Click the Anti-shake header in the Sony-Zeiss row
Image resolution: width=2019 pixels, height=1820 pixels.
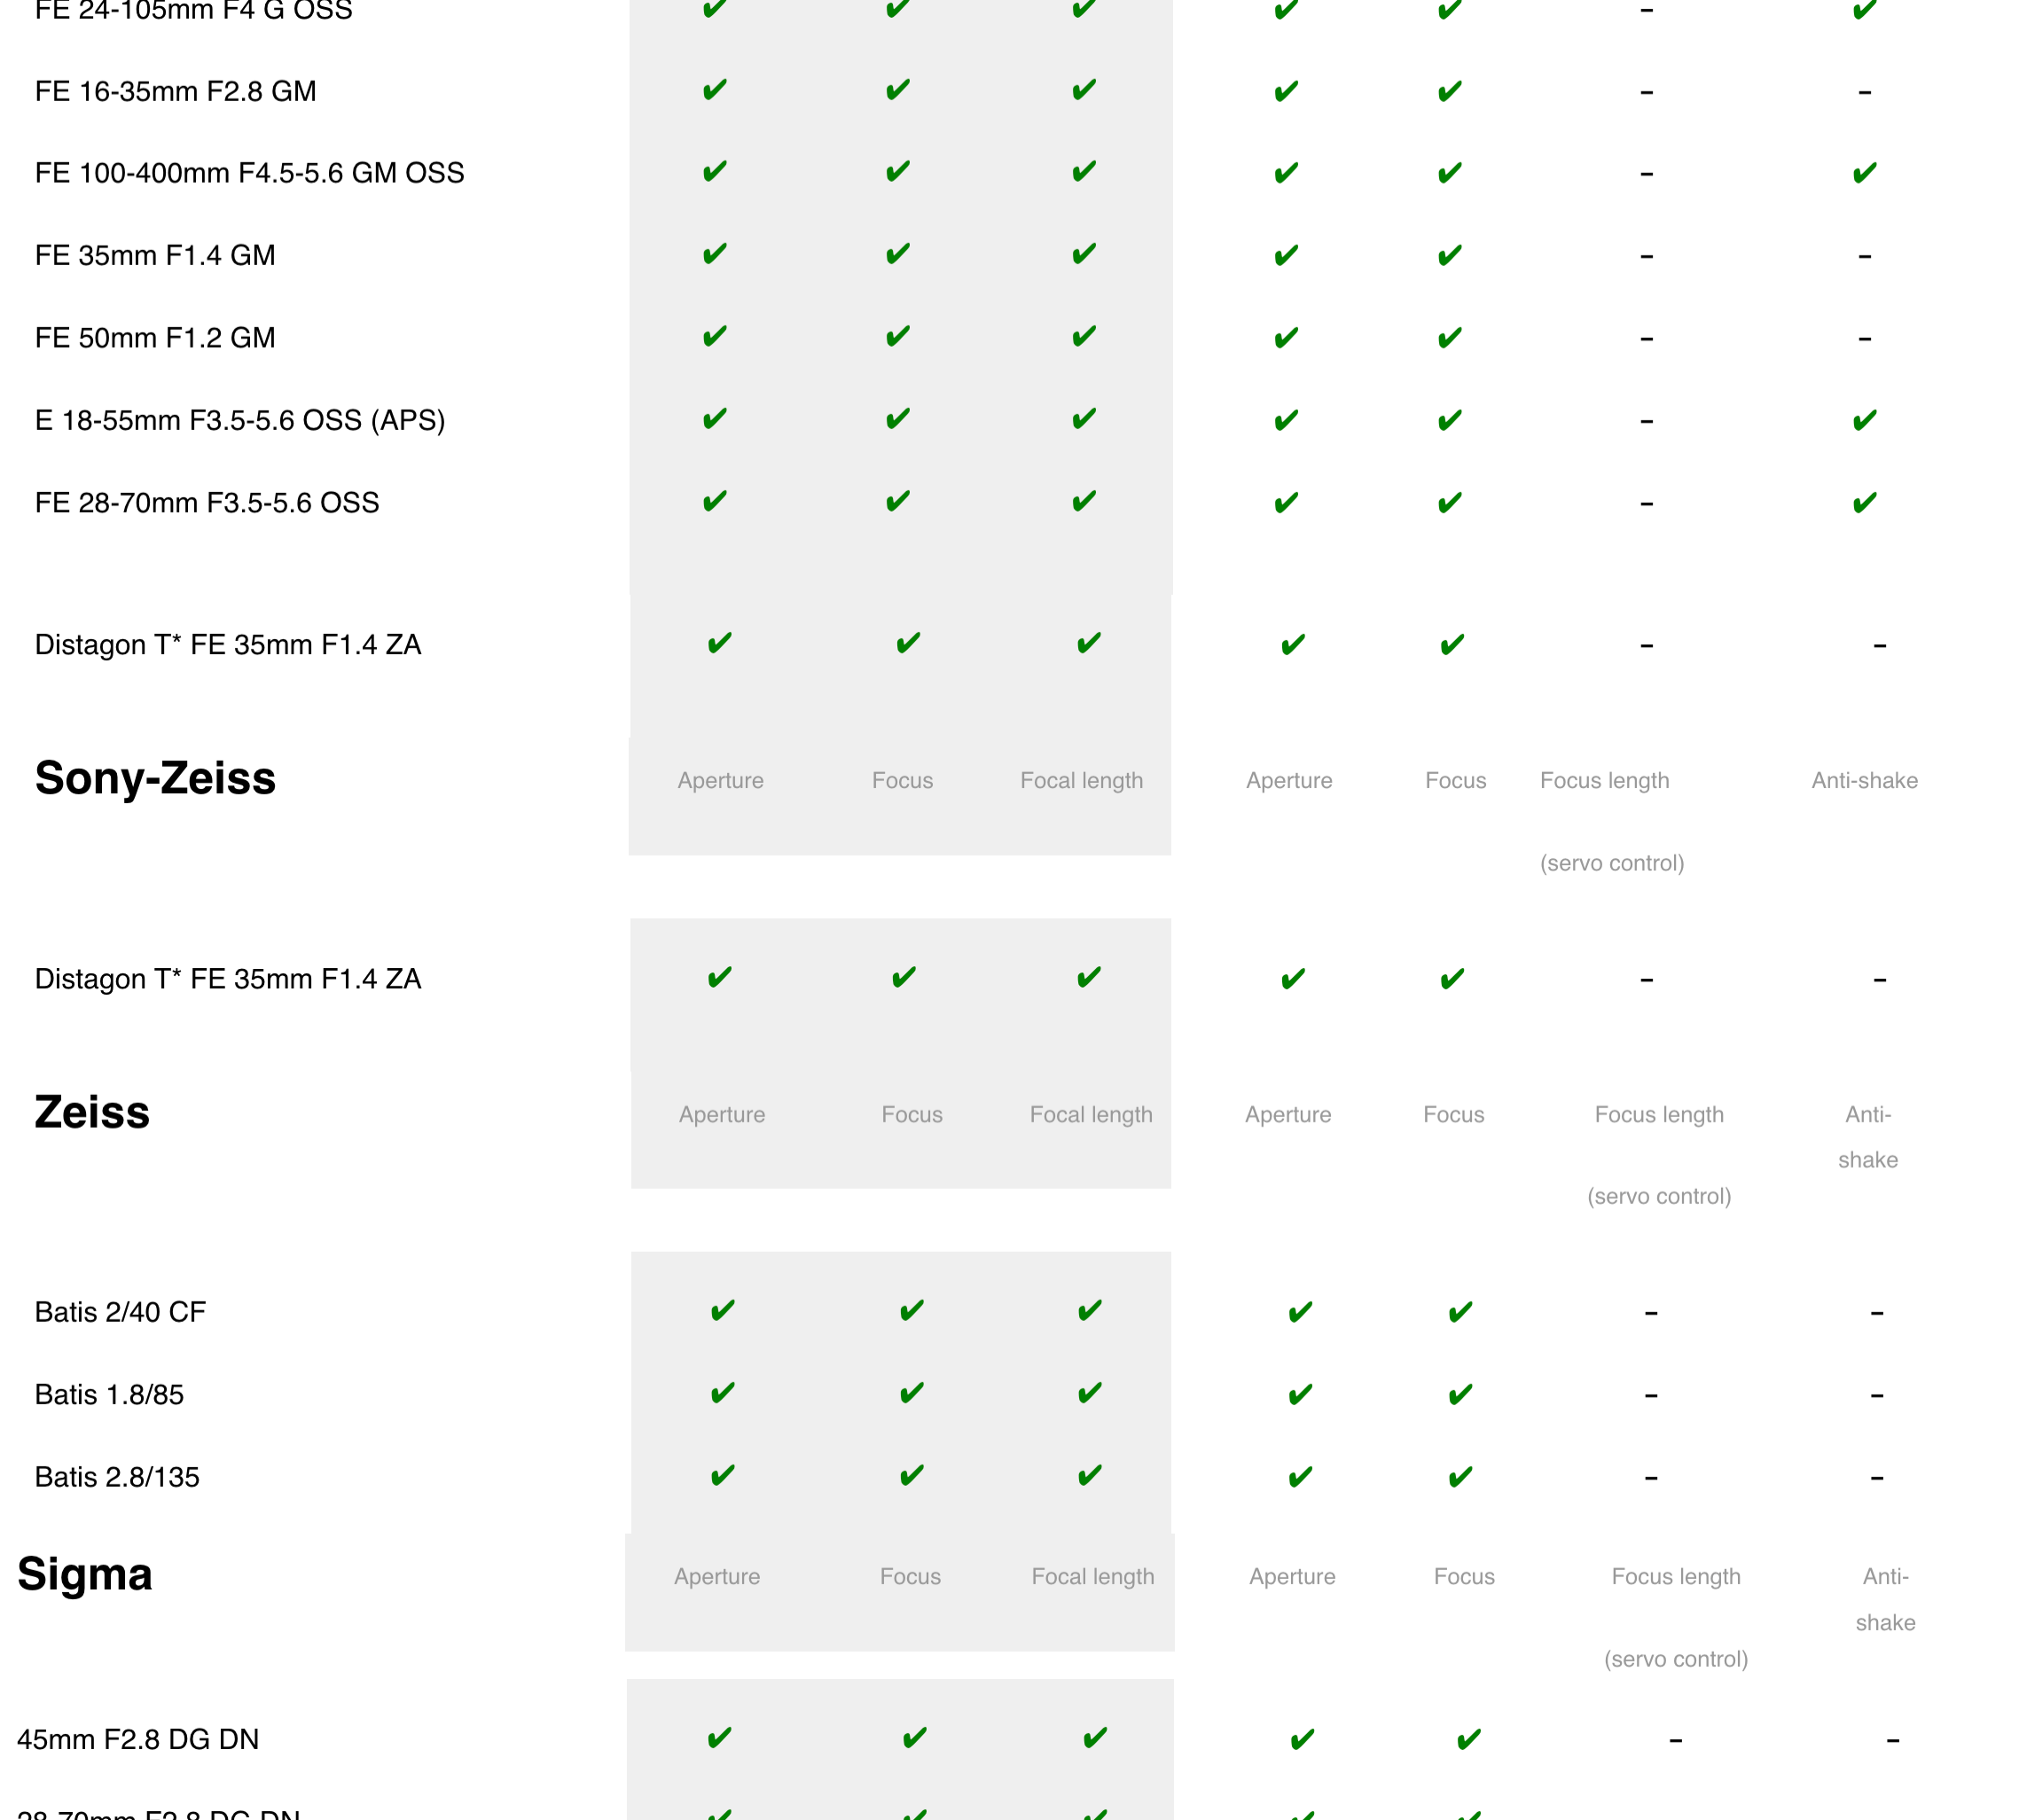point(1864,780)
